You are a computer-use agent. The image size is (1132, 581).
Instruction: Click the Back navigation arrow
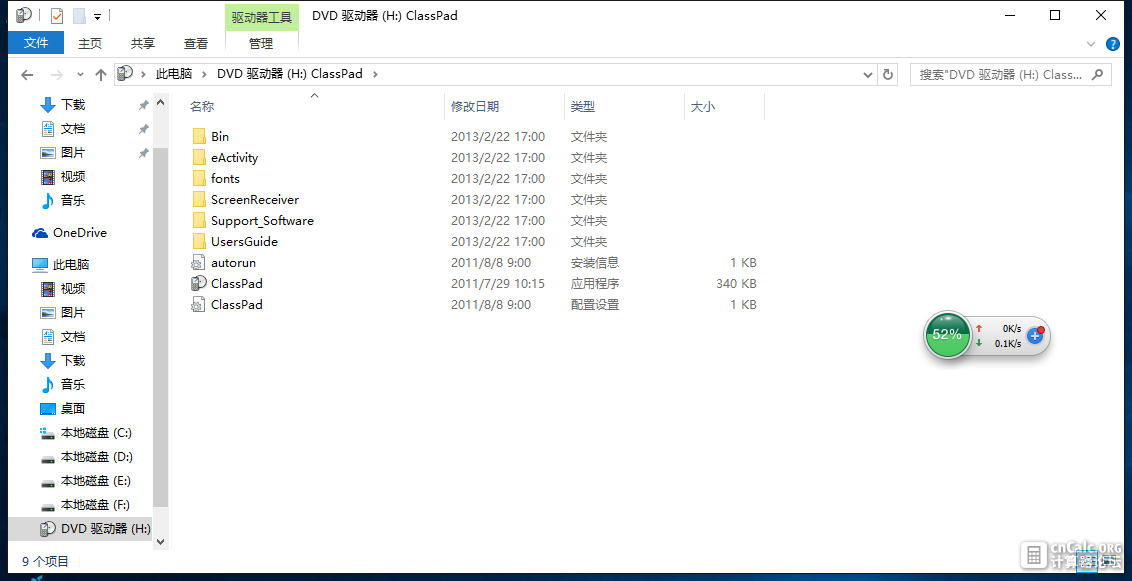click(27, 74)
